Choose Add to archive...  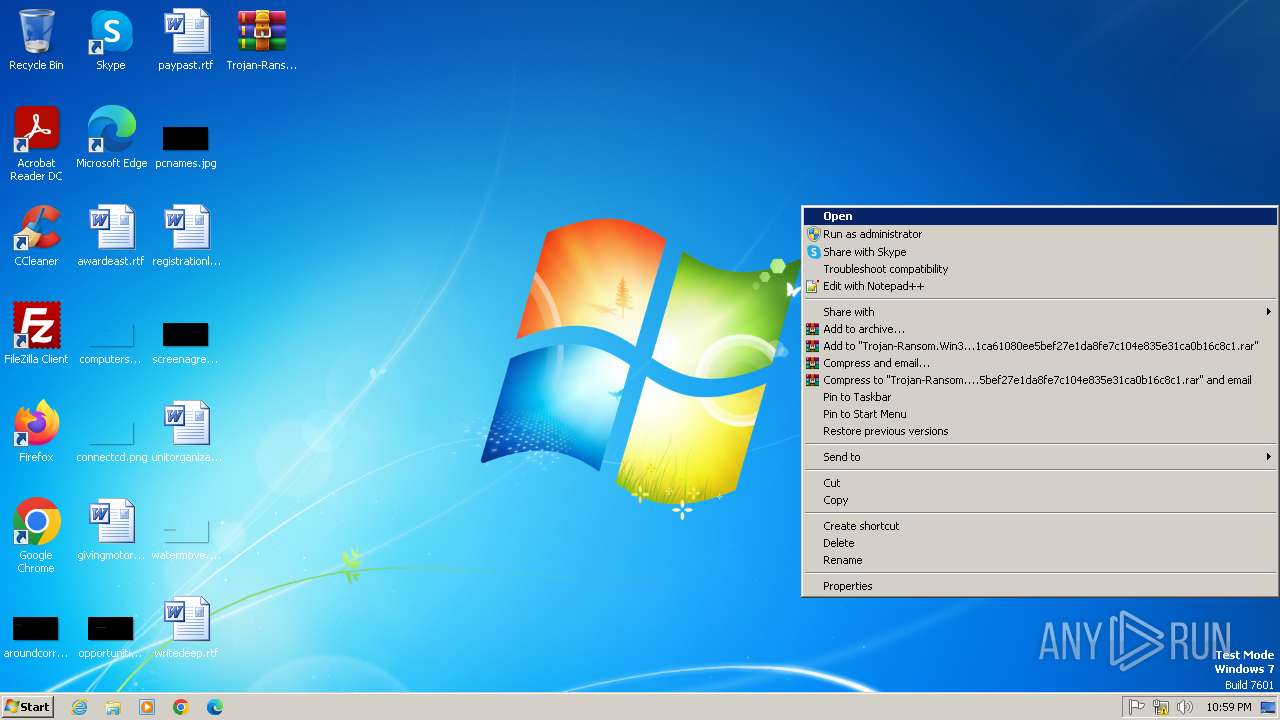click(1040, 329)
